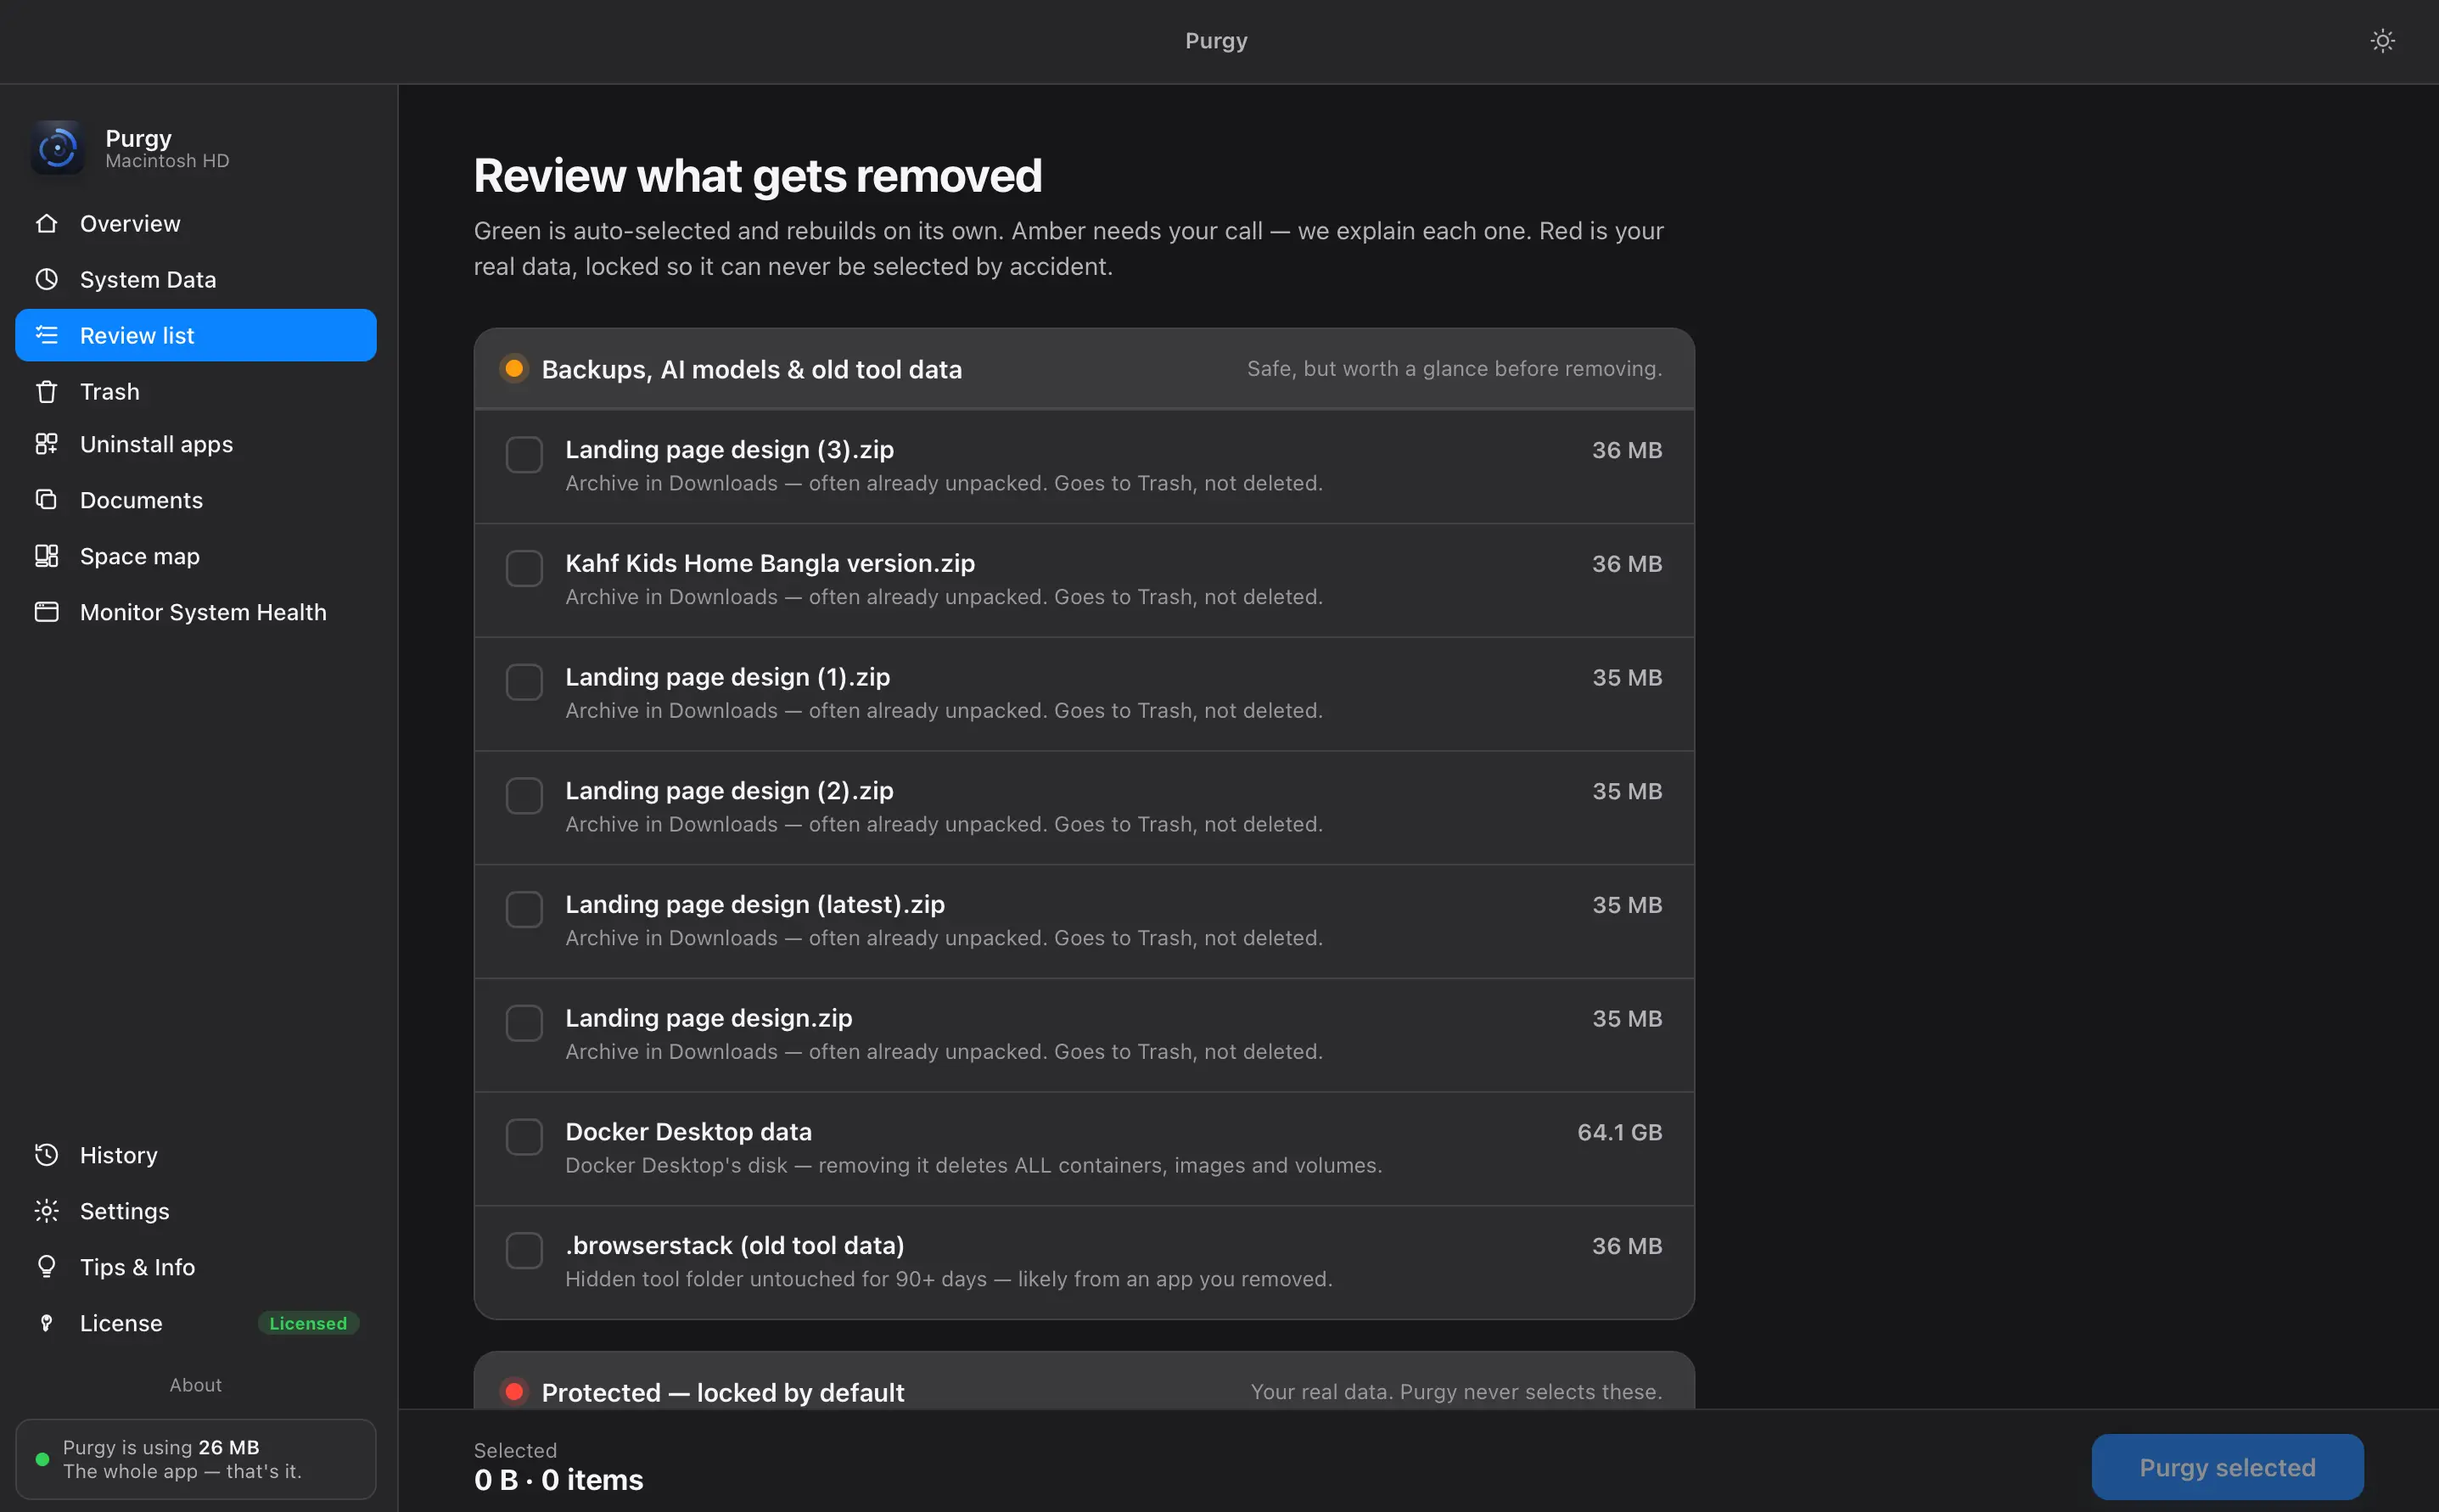Click the Overview house icon
The image size is (2439, 1512).
(x=46, y=223)
